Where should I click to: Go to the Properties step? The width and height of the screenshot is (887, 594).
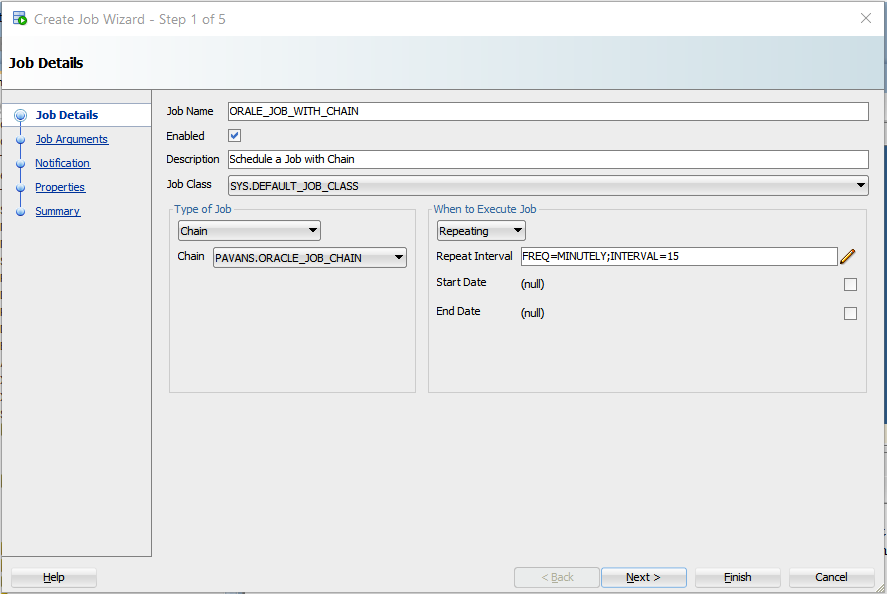60,187
